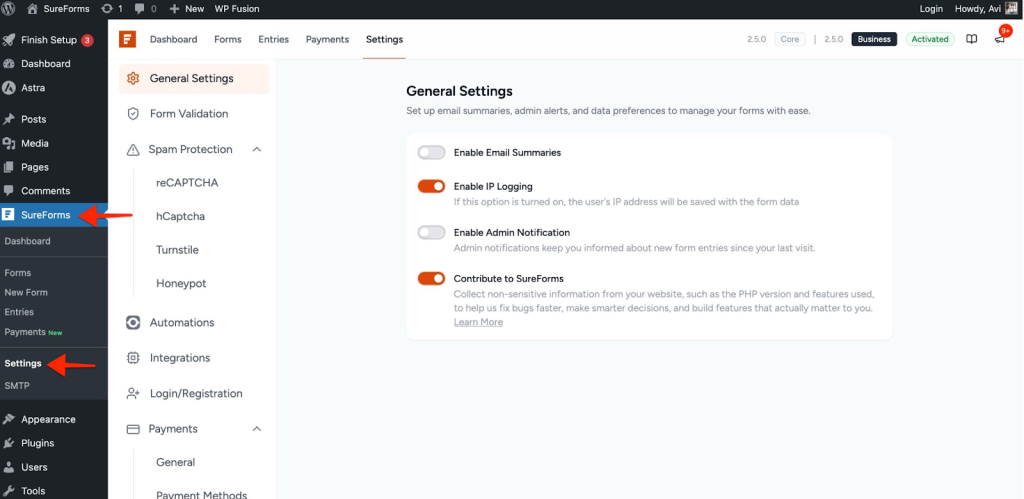Screen dimensions: 1024x499
Task: Disable the Contribute to SureForms switch
Action: [x=431, y=278]
